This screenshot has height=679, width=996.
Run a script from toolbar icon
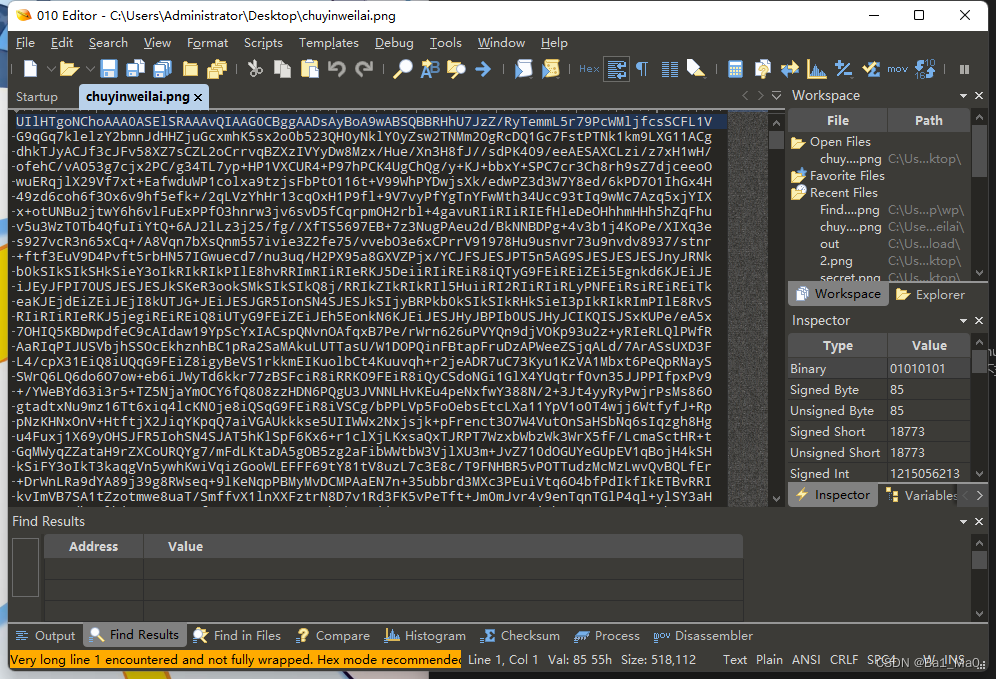[523, 69]
